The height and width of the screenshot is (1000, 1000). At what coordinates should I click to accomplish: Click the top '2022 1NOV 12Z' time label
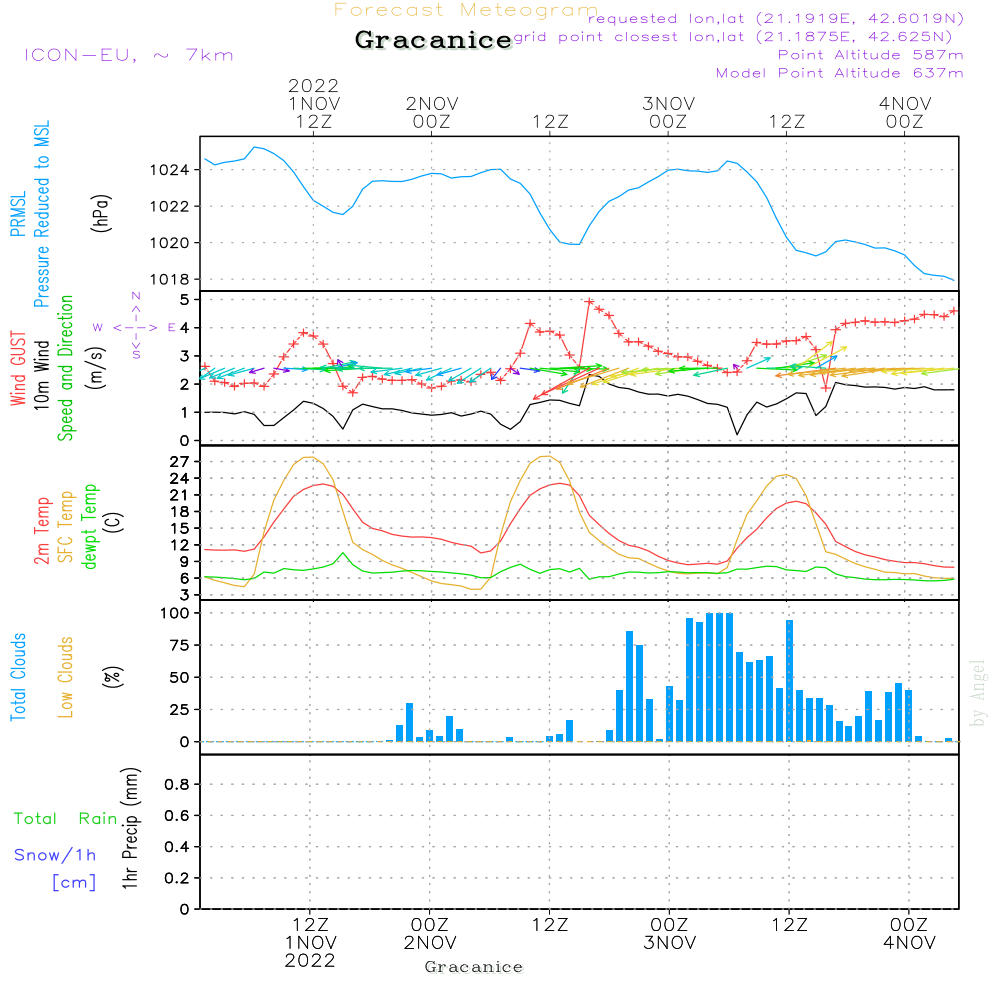[x=314, y=103]
